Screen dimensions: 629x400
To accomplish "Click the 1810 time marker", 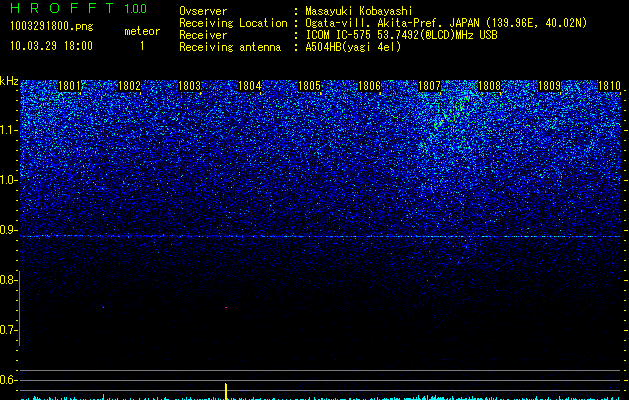I will (609, 86).
